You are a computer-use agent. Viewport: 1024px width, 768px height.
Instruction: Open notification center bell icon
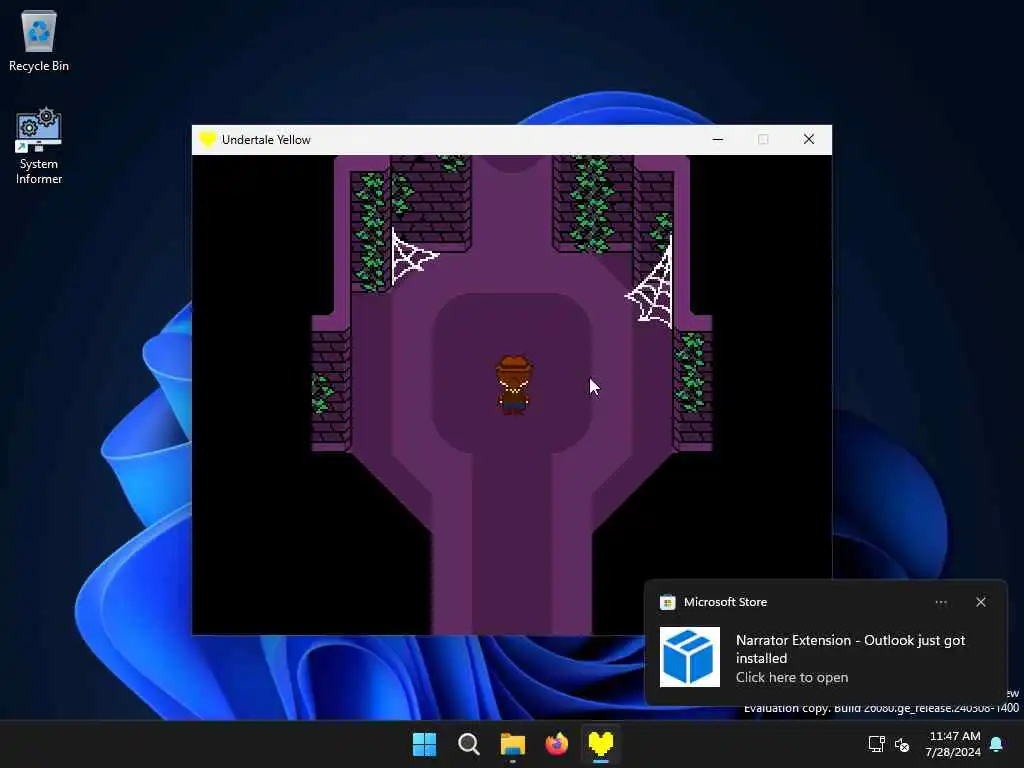997,744
